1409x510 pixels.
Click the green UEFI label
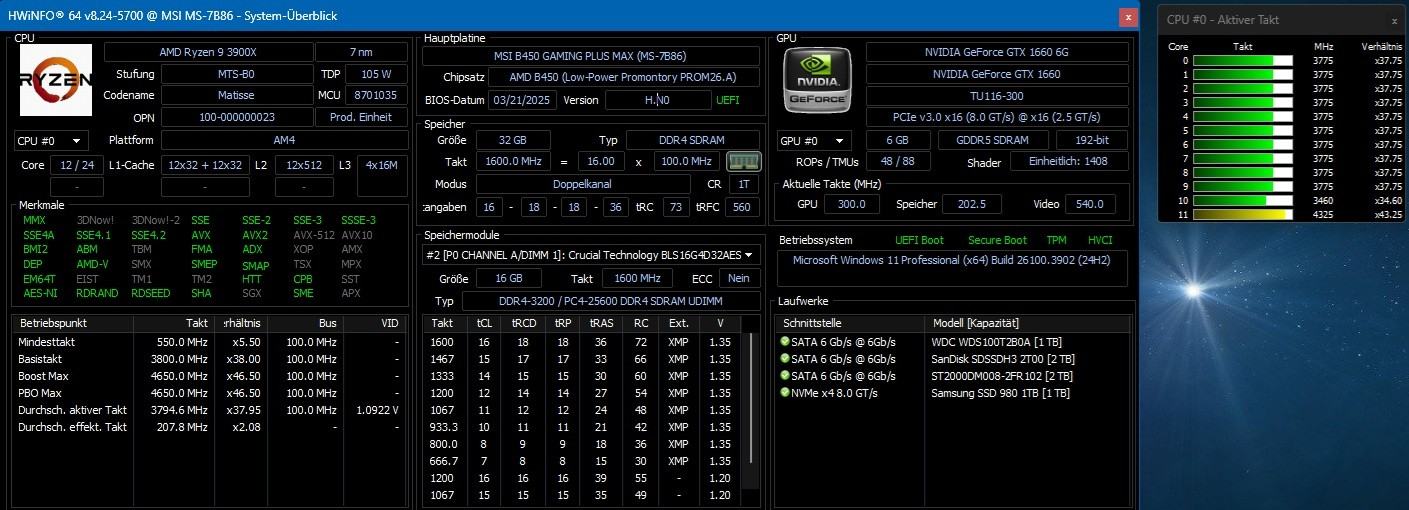coord(728,100)
